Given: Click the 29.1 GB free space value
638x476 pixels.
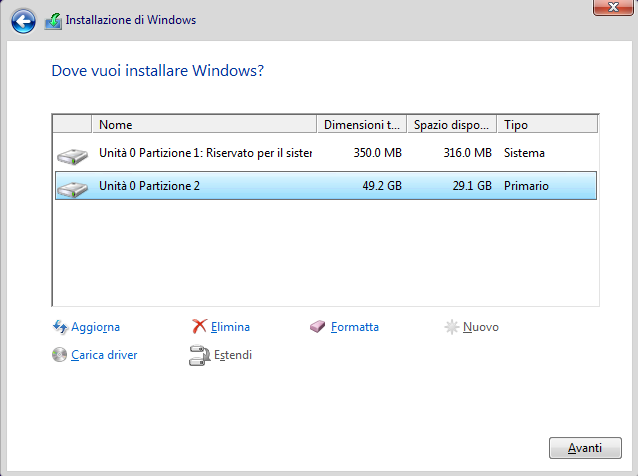Looking at the screenshot, I should tap(472, 186).
